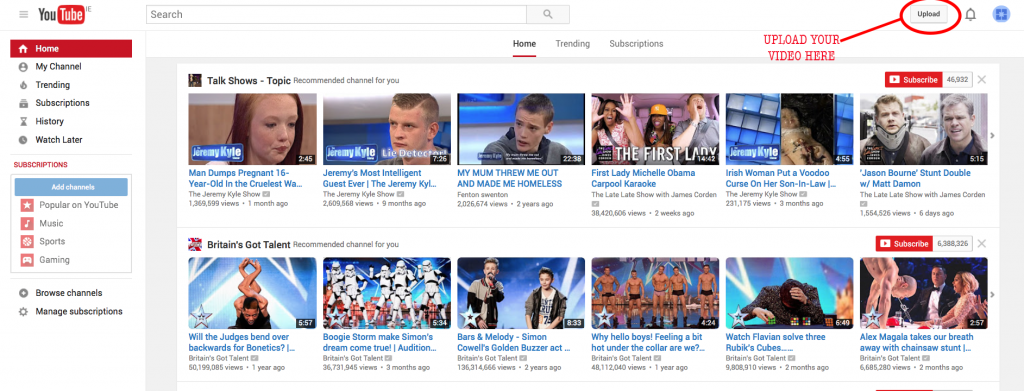Switch to the Trending tab
This screenshot has width=1024, height=391.
(573, 44)
